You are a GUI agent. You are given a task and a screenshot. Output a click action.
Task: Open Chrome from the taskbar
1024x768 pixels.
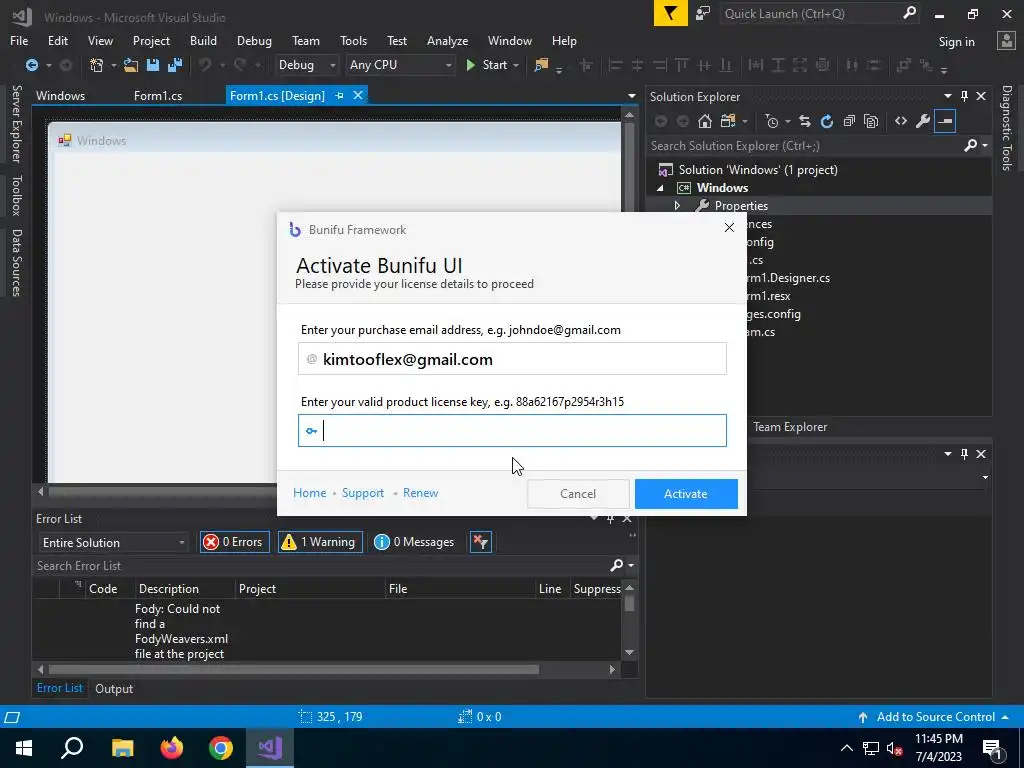pyautogui.click(x=221, y=748)
